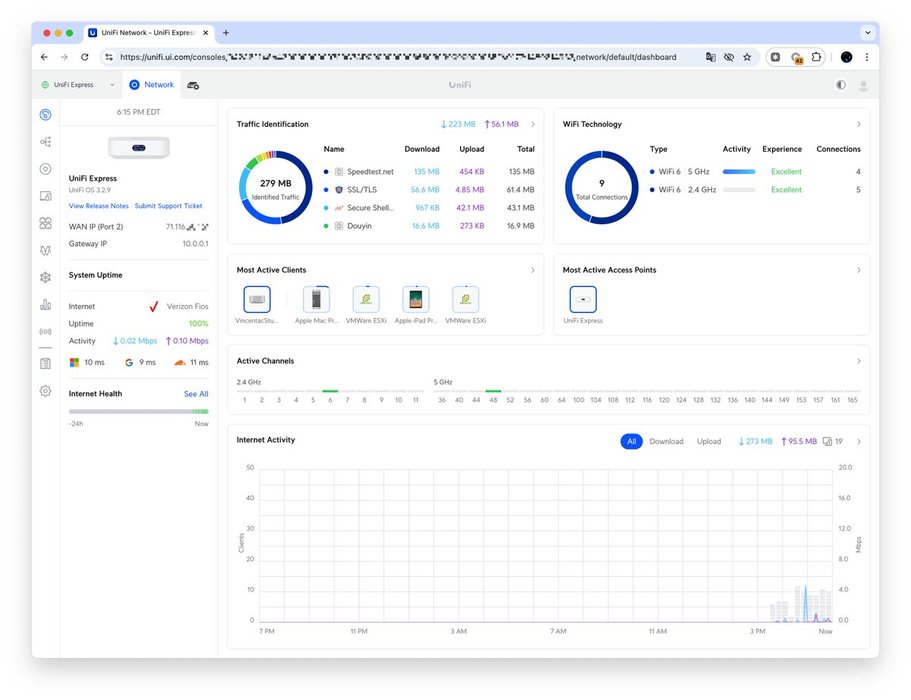The width and height of the screenshot is (911, 700).
Task: Click the Submit Support Ticket link
Action: [169, 206]
